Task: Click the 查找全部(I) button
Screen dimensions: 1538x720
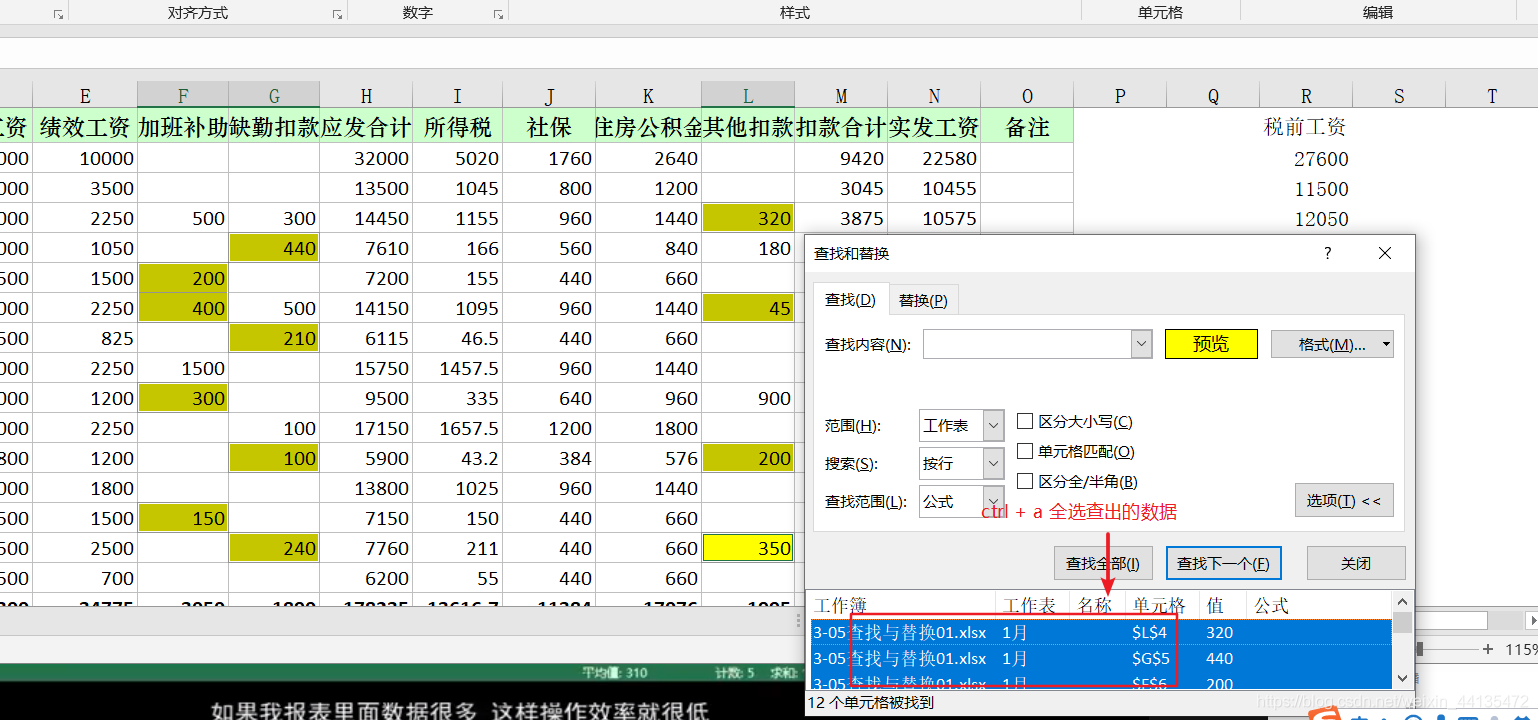Action: (1103, 563)
